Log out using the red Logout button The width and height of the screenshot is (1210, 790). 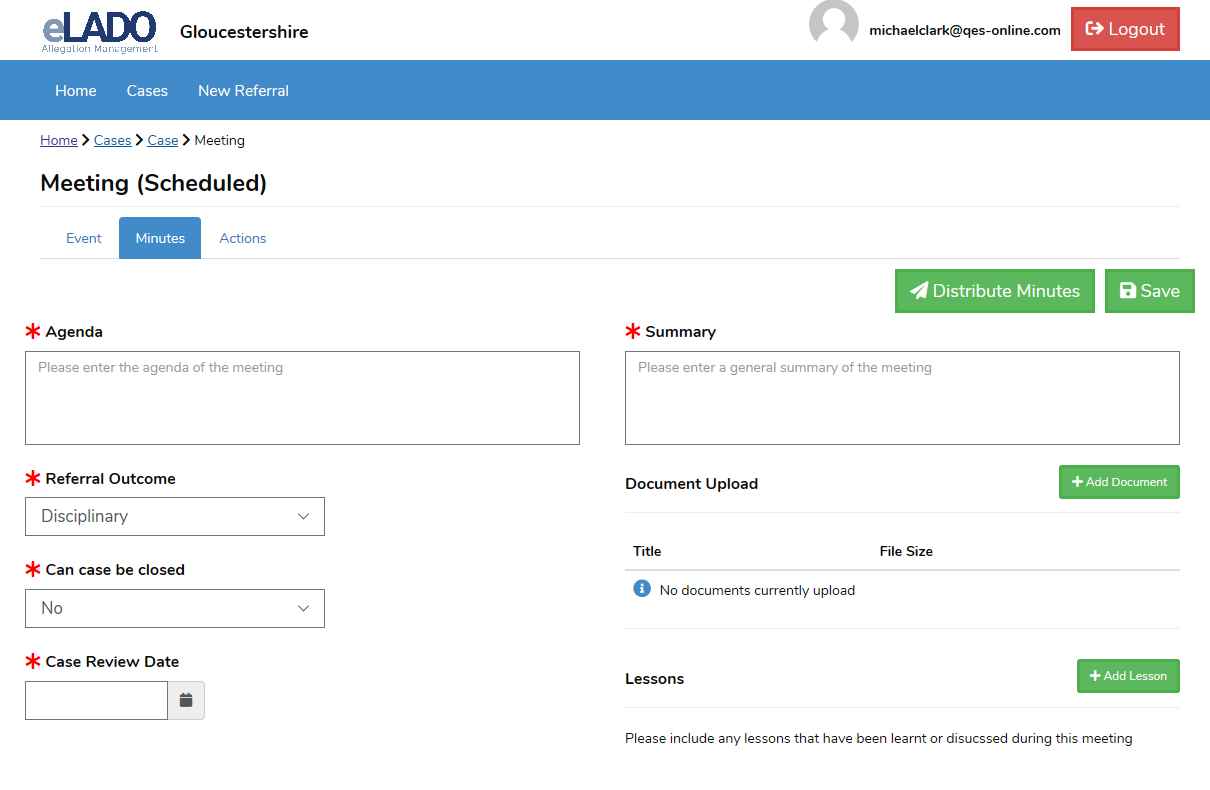point(1125,29)
